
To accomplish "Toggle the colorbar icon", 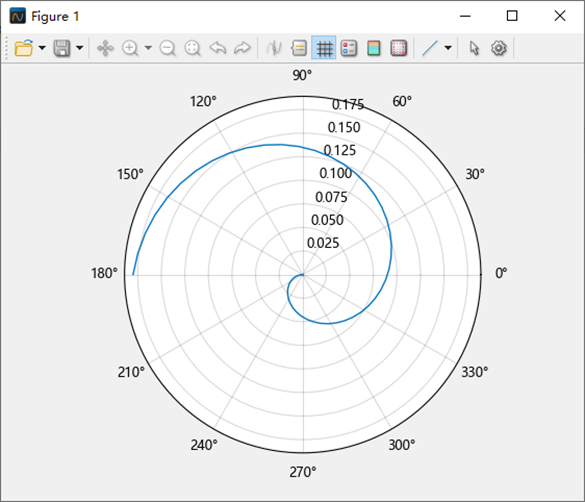I will click(x=373, y=48).
